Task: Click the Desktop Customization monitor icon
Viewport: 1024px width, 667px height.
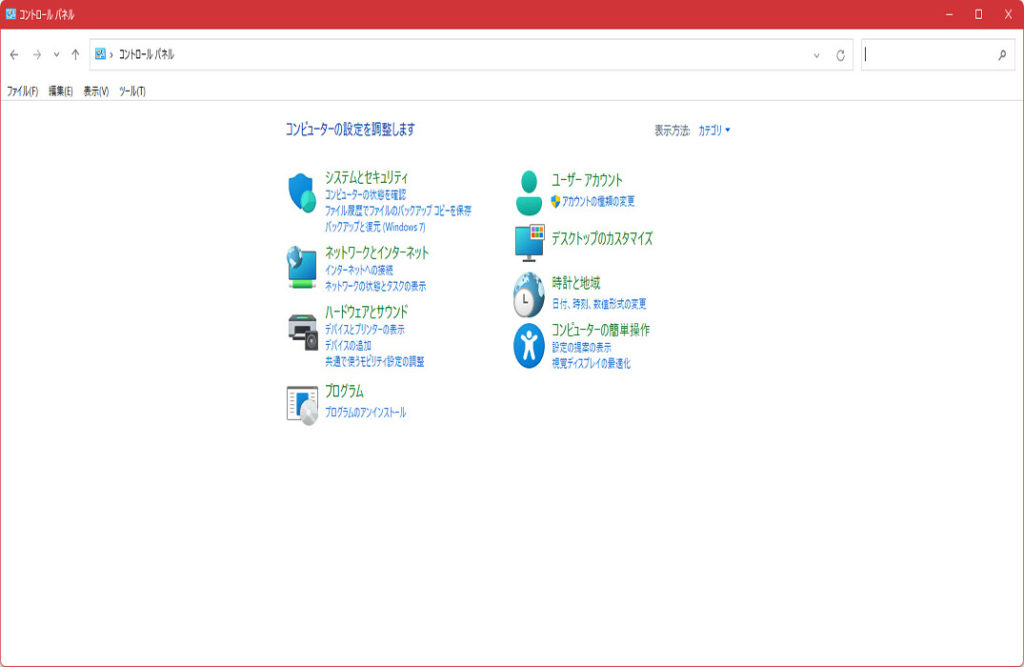Action: [529, 242]
